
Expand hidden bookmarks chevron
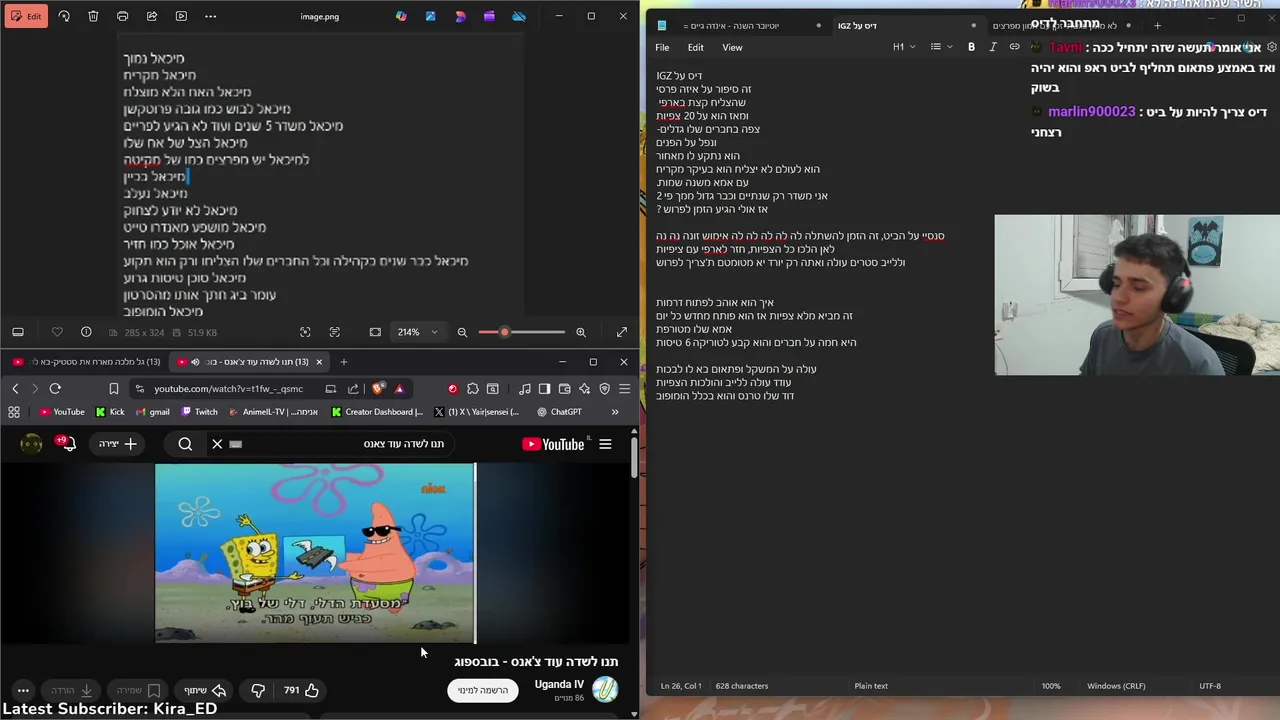[x=615, y=412]
